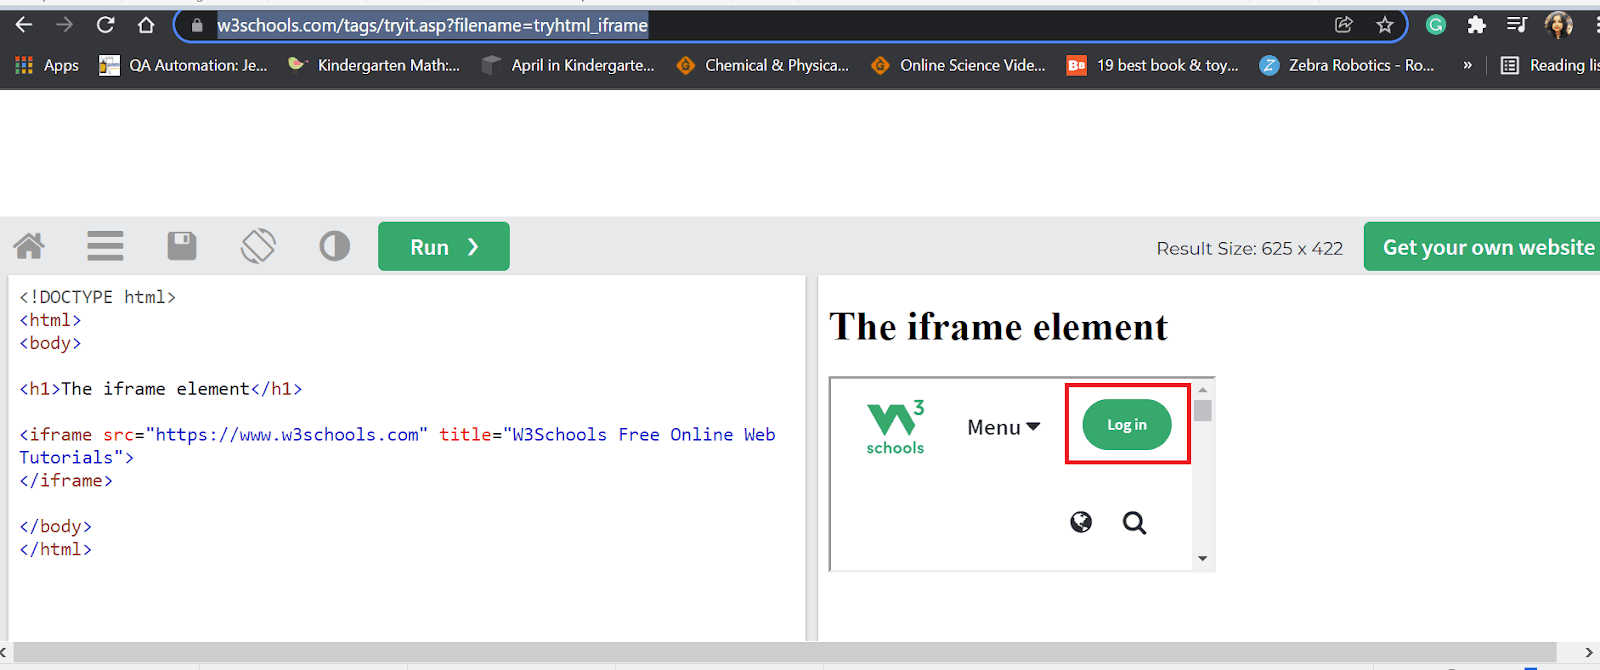Click Get your own website button
Screen dimensions: 1600x670
[x=1487, y=247]
